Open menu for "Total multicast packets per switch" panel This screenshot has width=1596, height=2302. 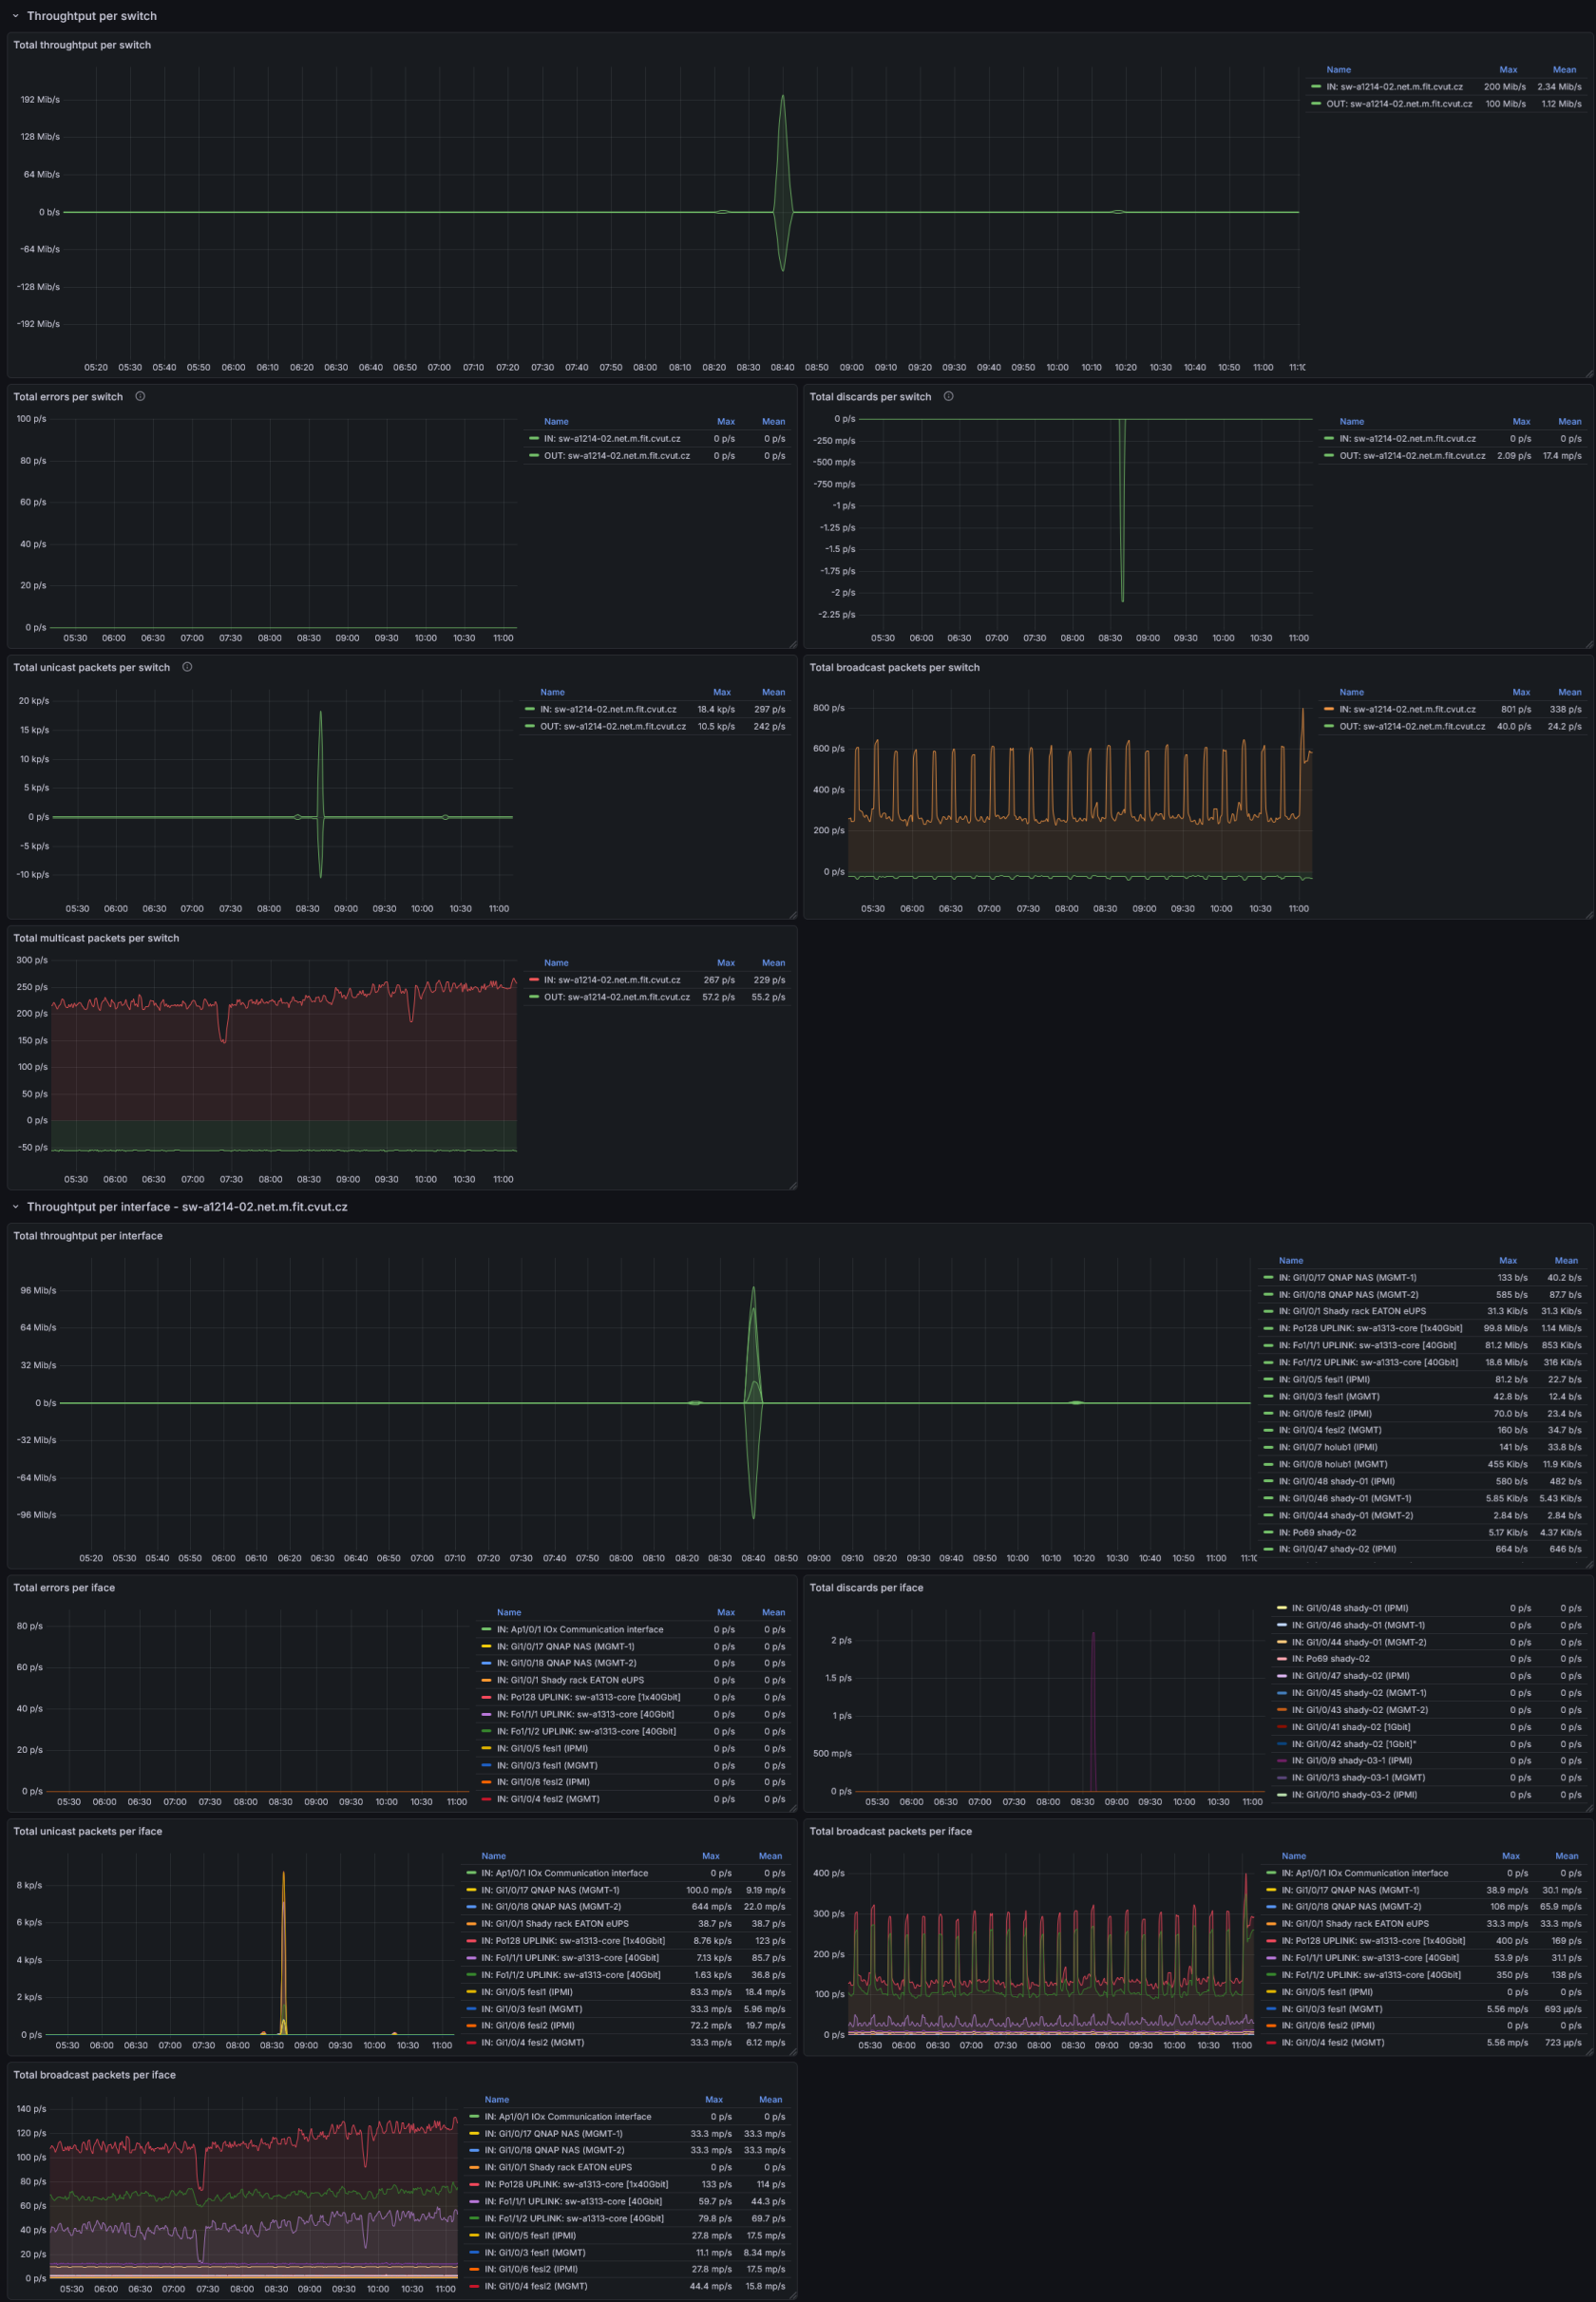(95, 938)
